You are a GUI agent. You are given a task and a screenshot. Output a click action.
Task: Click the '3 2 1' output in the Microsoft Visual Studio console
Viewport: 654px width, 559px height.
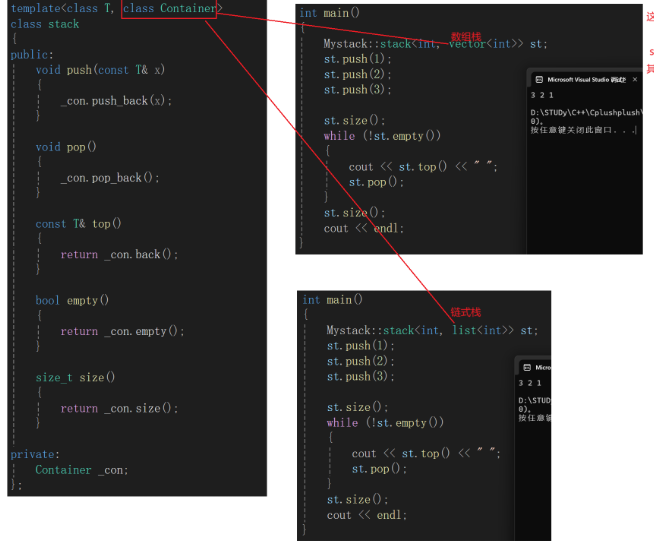click(542, 96)
